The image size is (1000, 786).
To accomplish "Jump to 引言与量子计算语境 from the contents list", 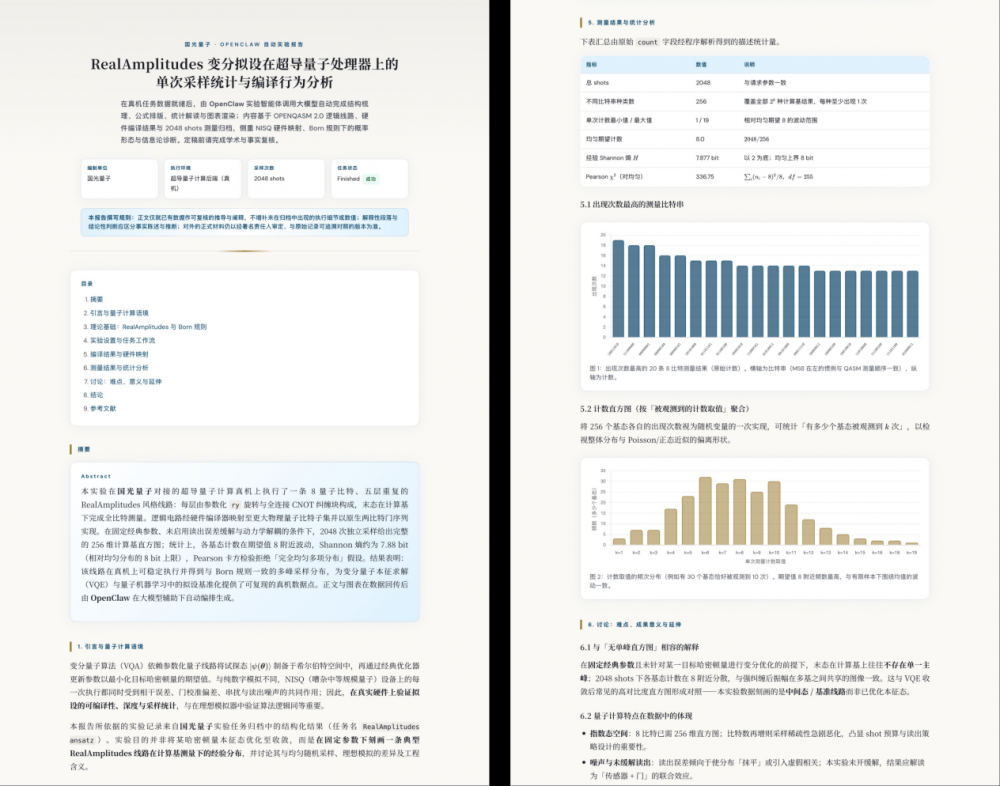I will click(x=120, y=313).
